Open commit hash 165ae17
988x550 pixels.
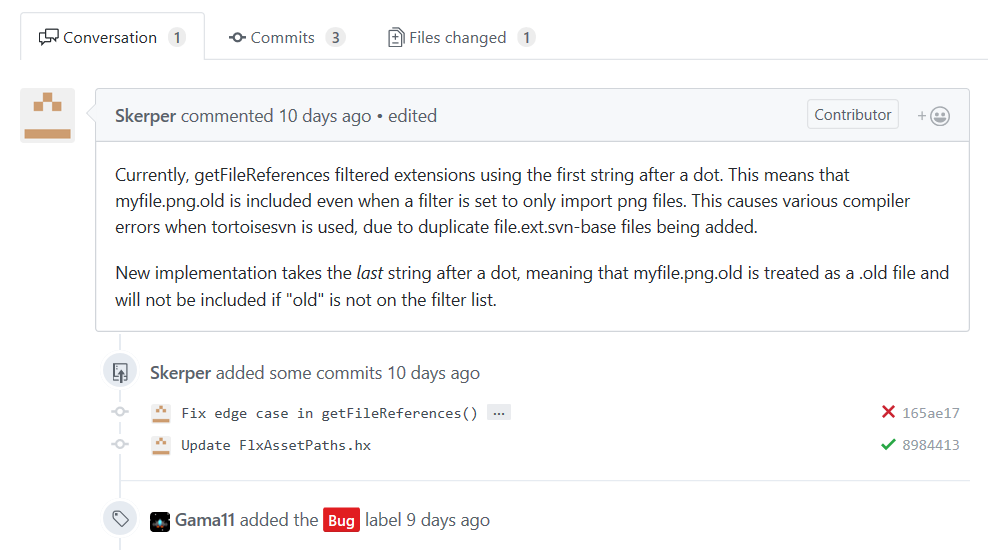point(931,413)
